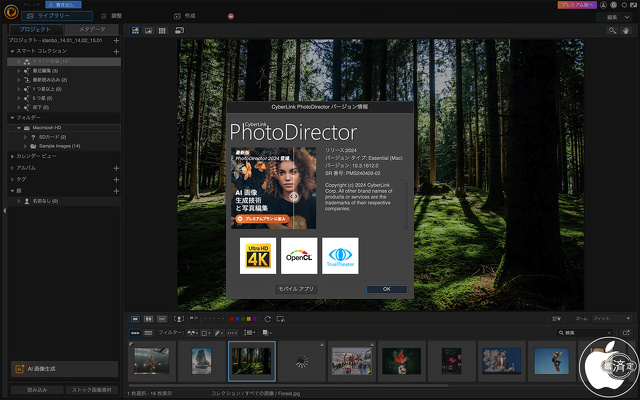Viewport: 640px width, 400px height.
Task: Select two-photo compare view icon
Action: point(149,319)
